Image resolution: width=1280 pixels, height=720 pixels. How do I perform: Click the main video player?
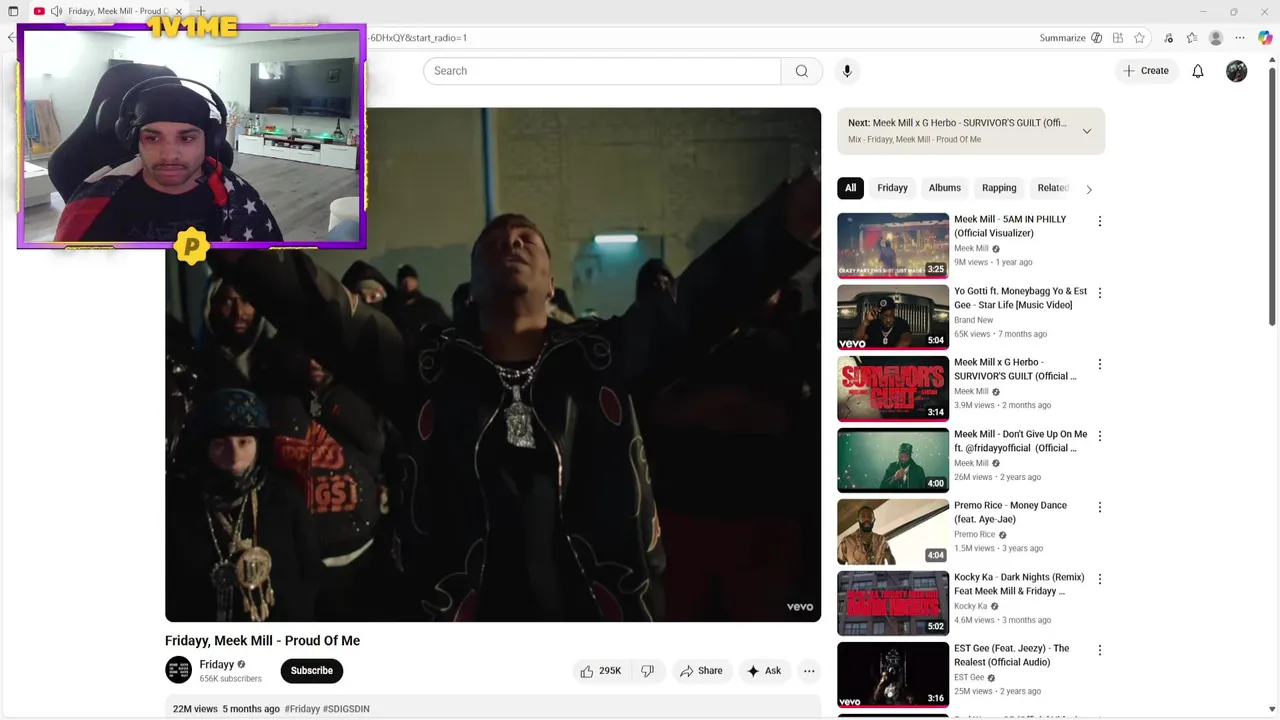point(493,365)
